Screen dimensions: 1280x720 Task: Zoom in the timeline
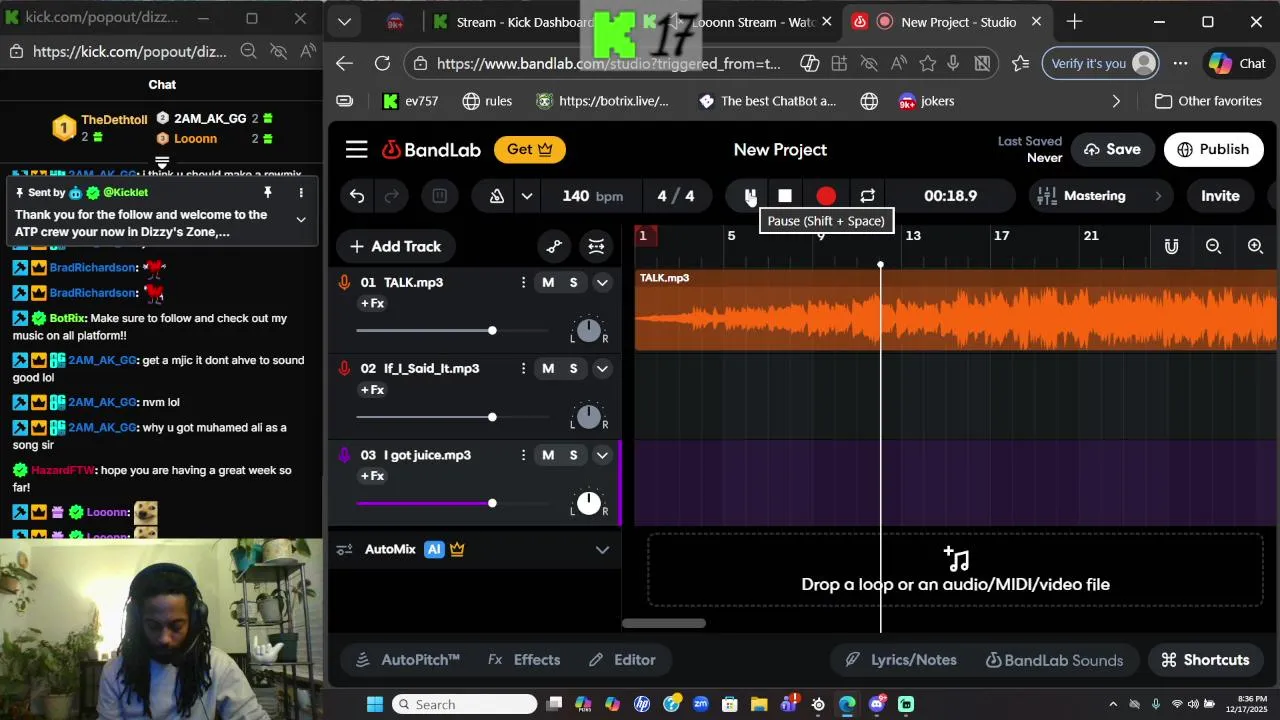pyautogui.click(x=1255, y=246)
